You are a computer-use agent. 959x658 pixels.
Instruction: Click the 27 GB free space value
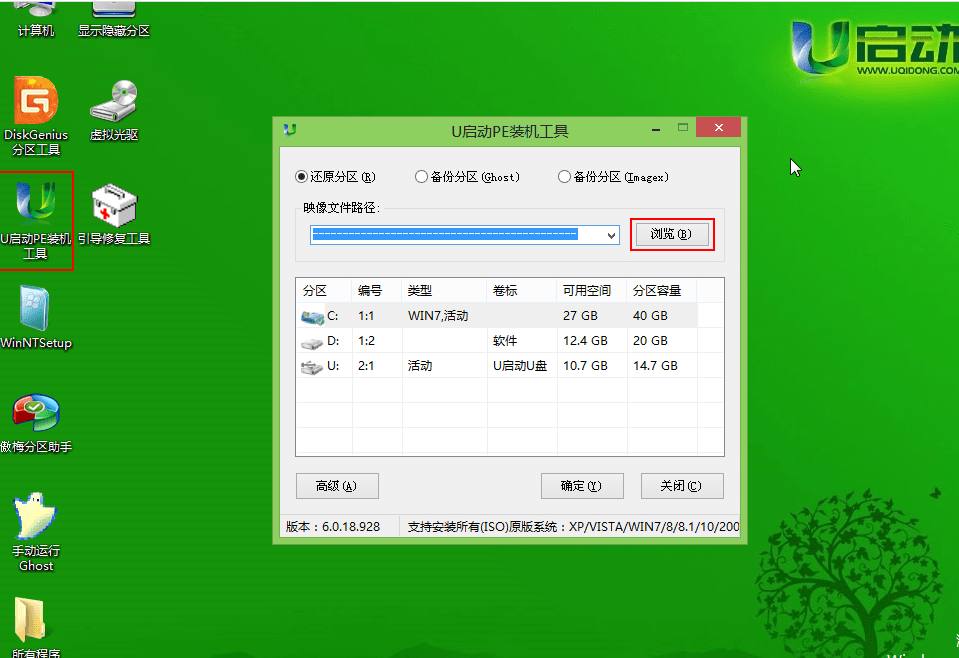click(x=580, y=316)
